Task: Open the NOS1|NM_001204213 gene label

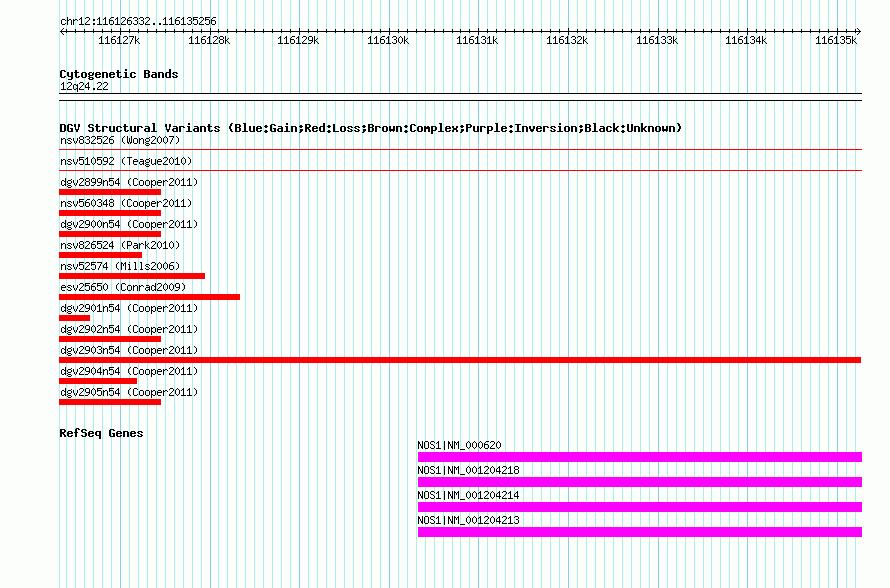Action: 468,520
